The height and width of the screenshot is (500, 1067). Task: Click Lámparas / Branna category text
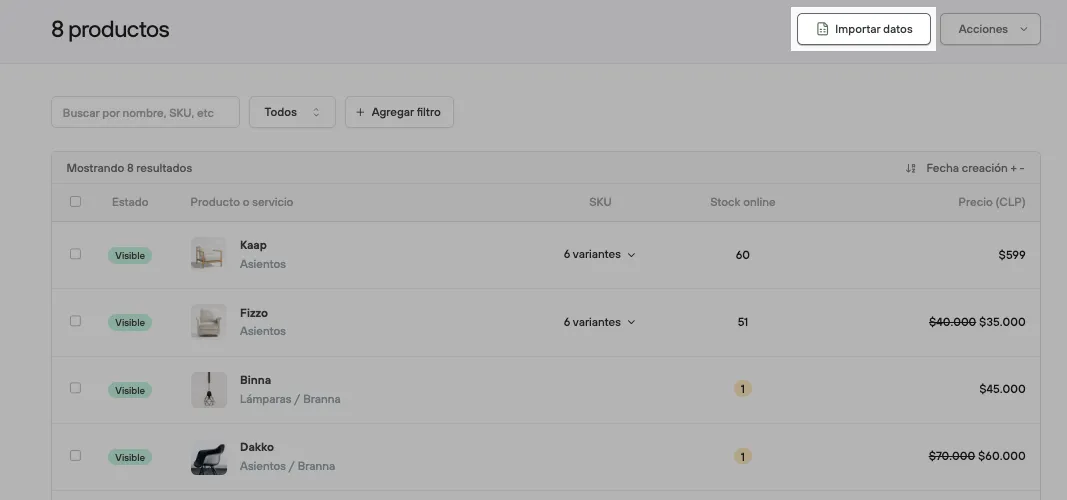[290, 399]
